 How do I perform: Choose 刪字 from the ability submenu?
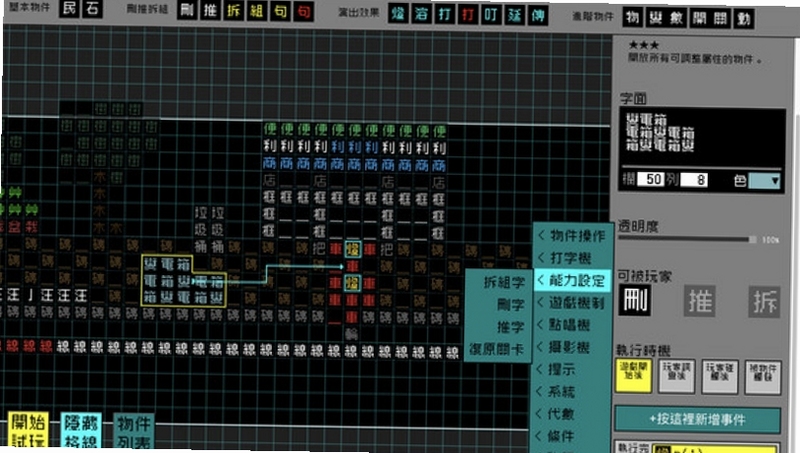pos(500,305)
